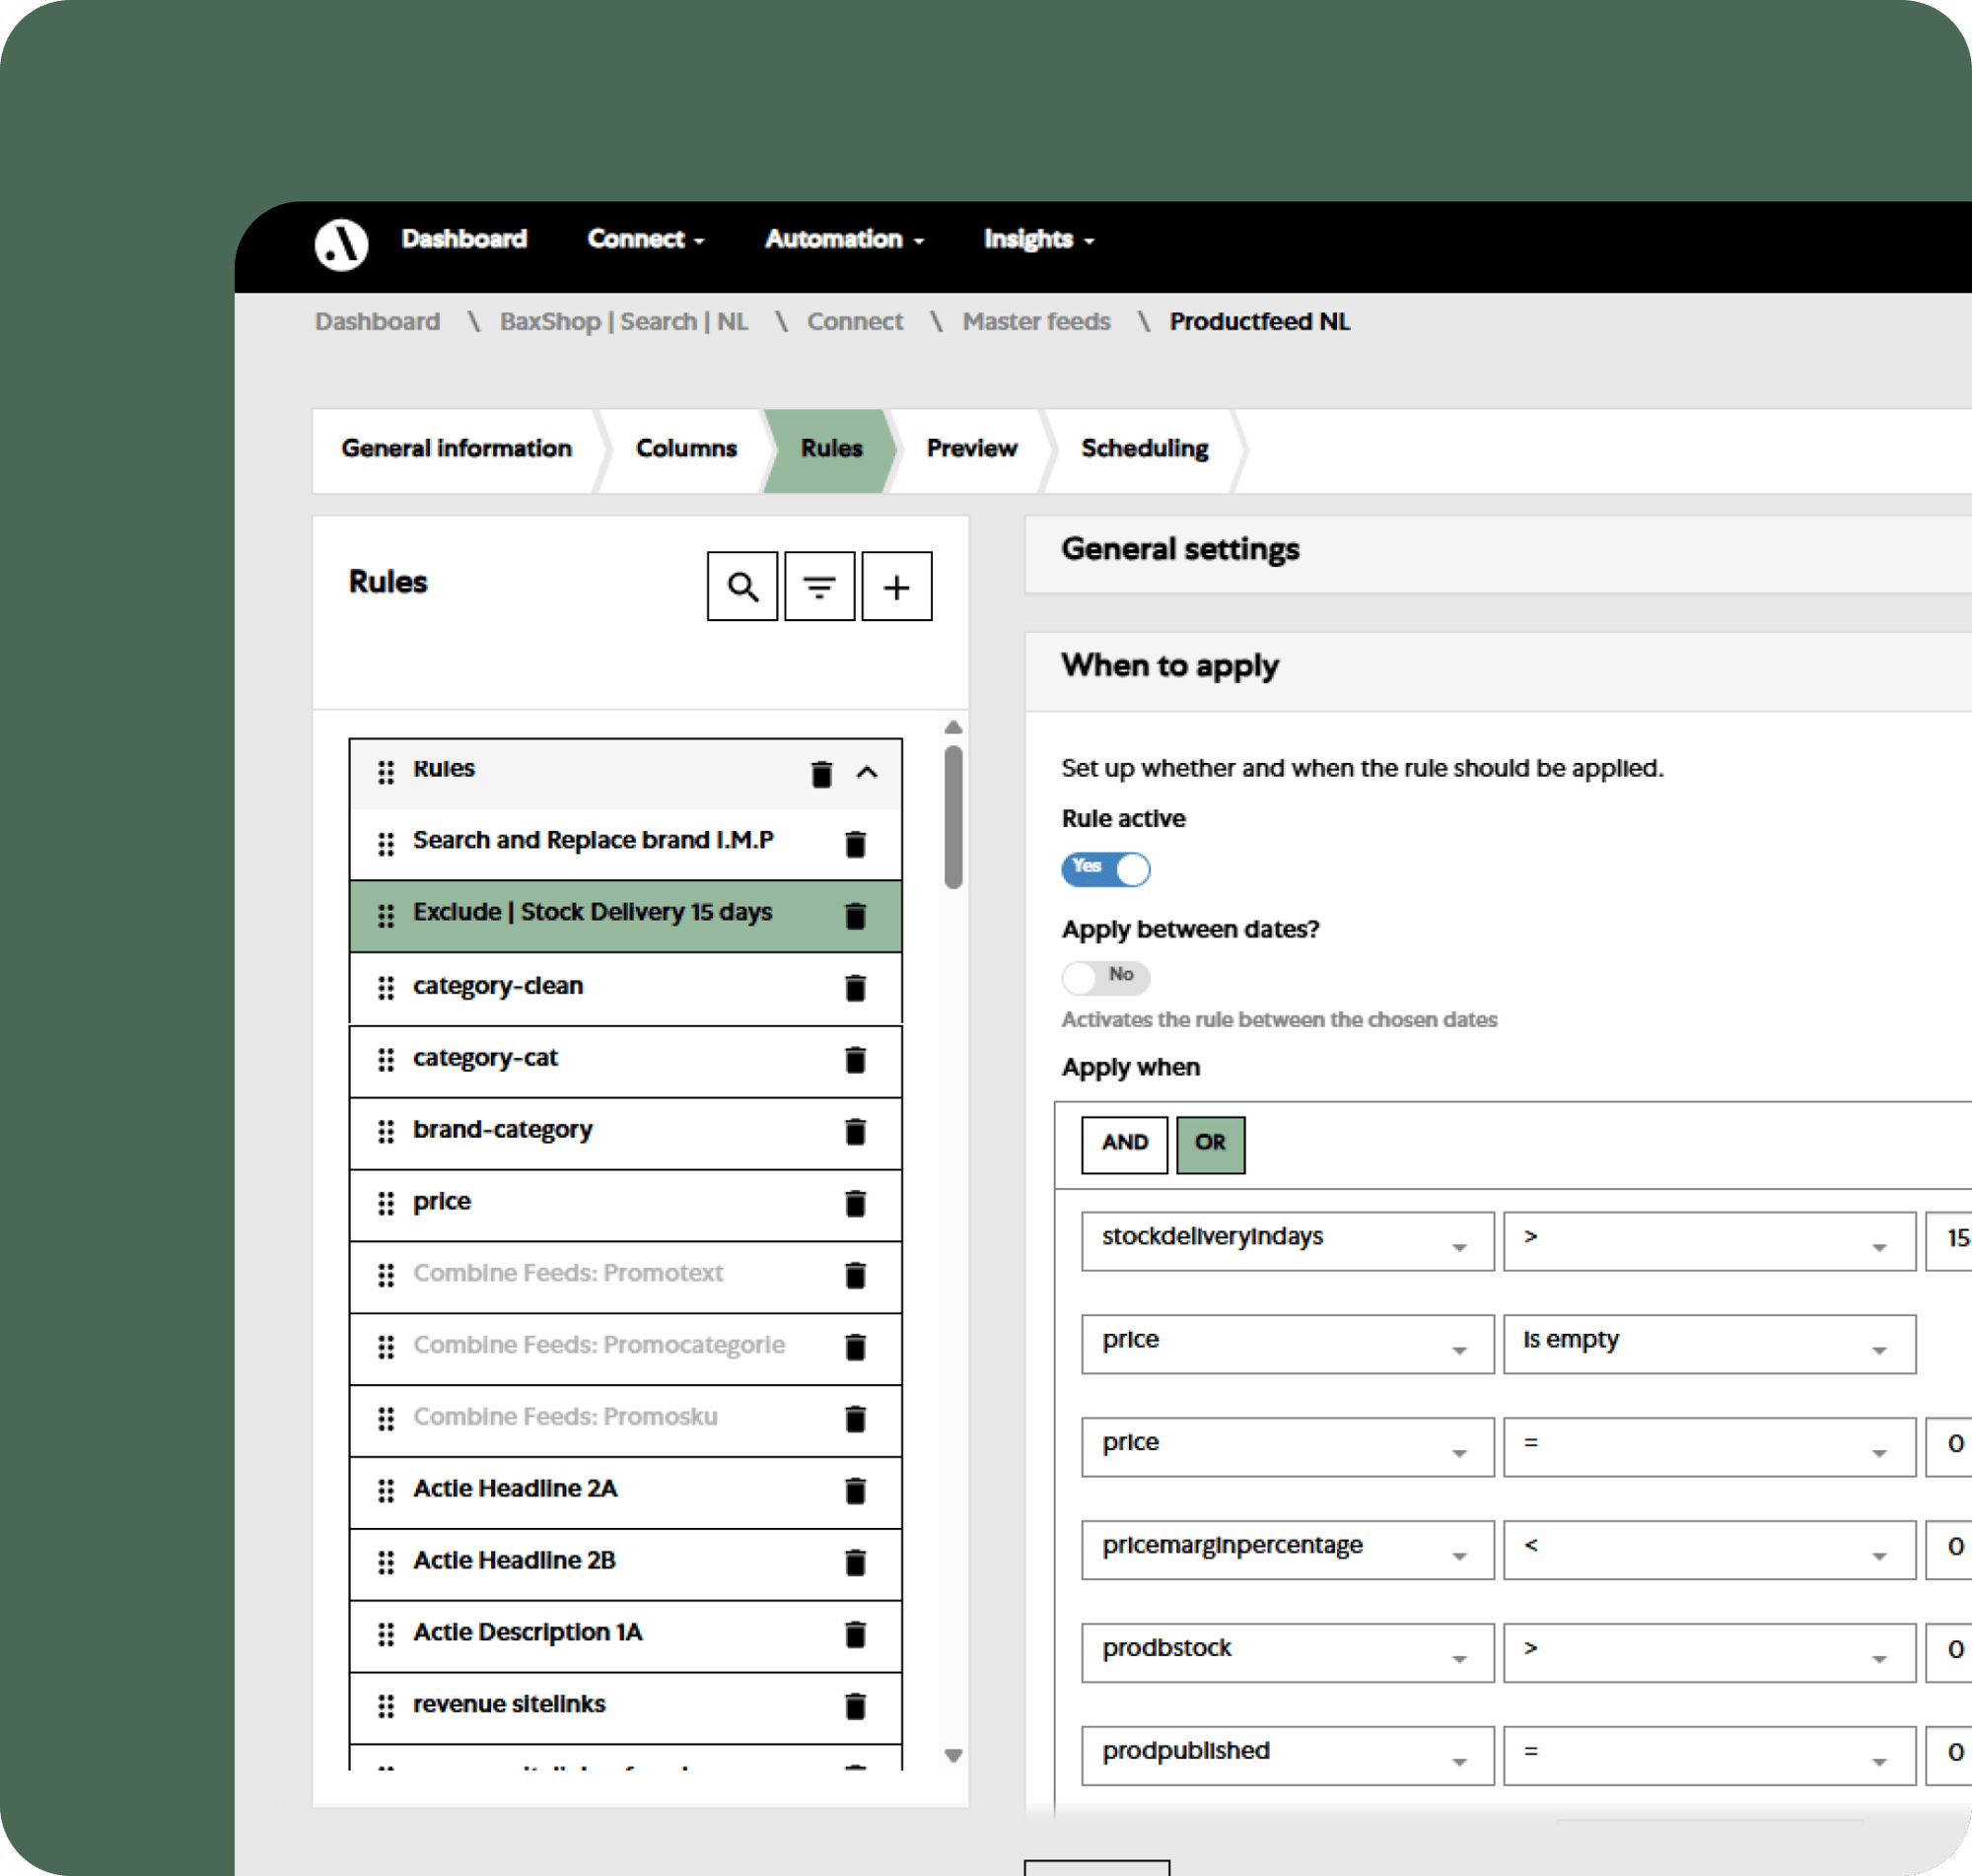
Task: Add a new rule with plus icon
Action: tap(896, 586)
